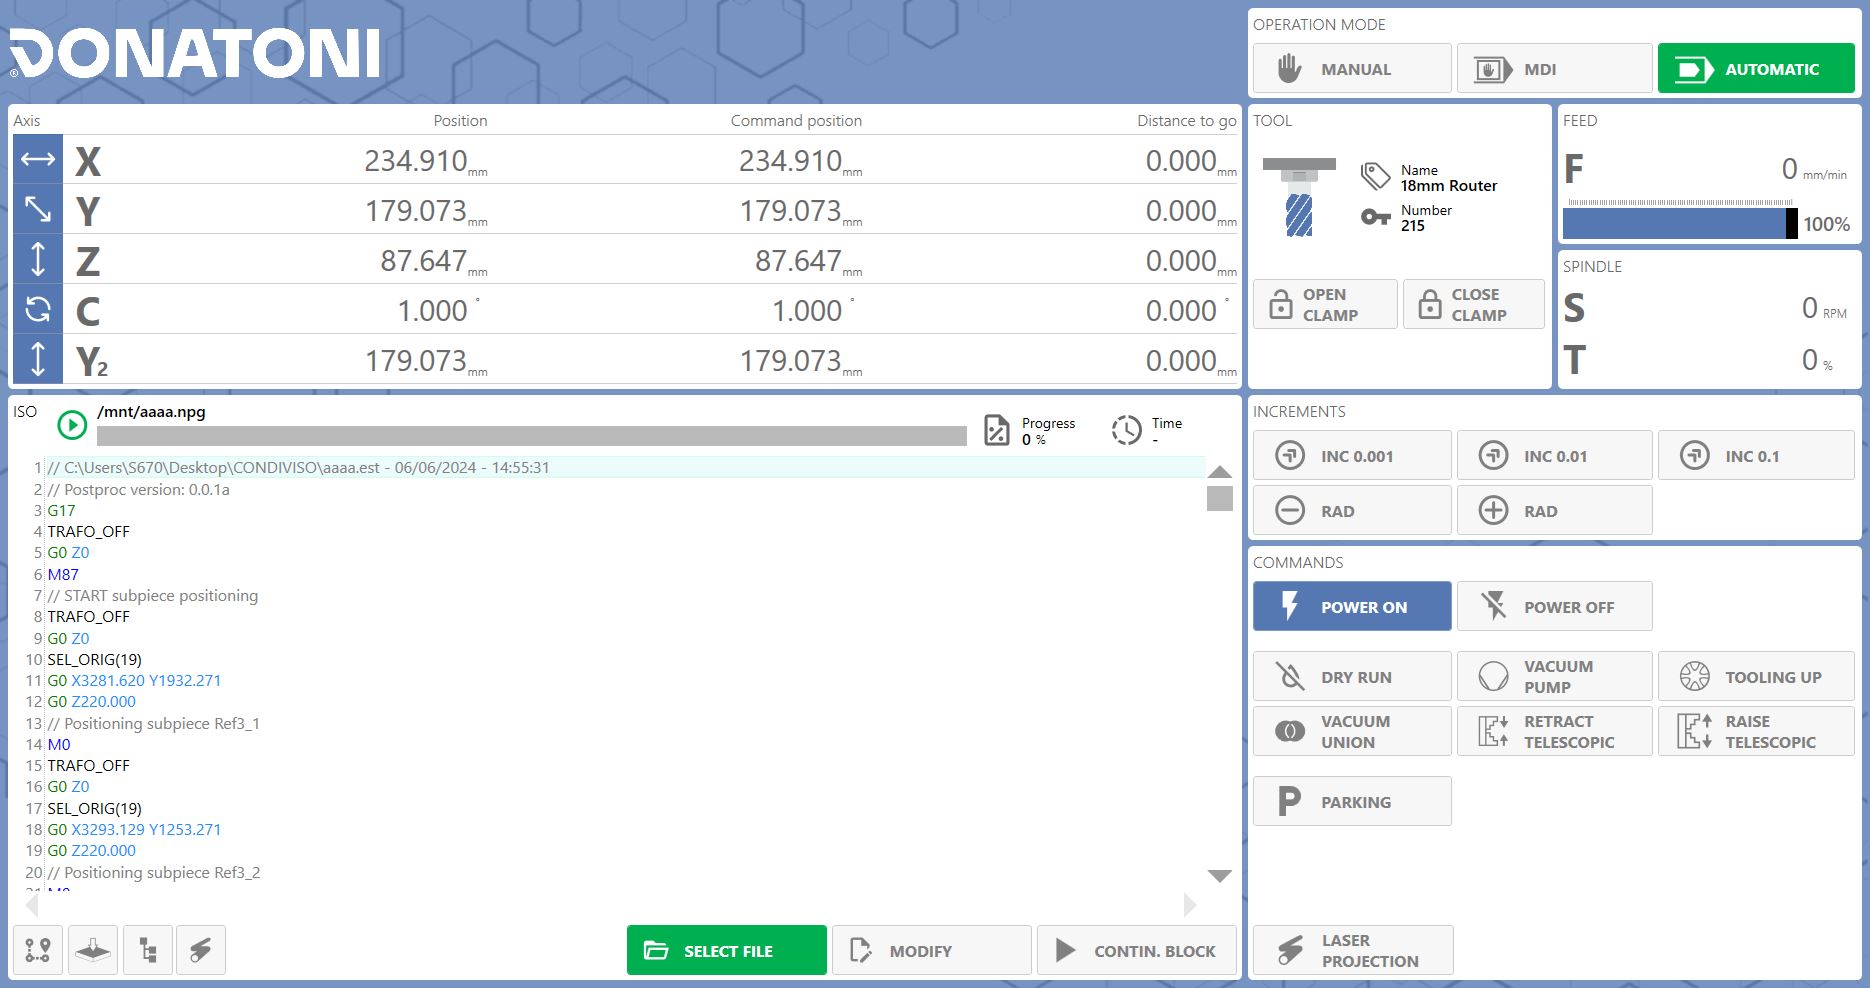Open the tool clamp

click(x=1325, y=304)
